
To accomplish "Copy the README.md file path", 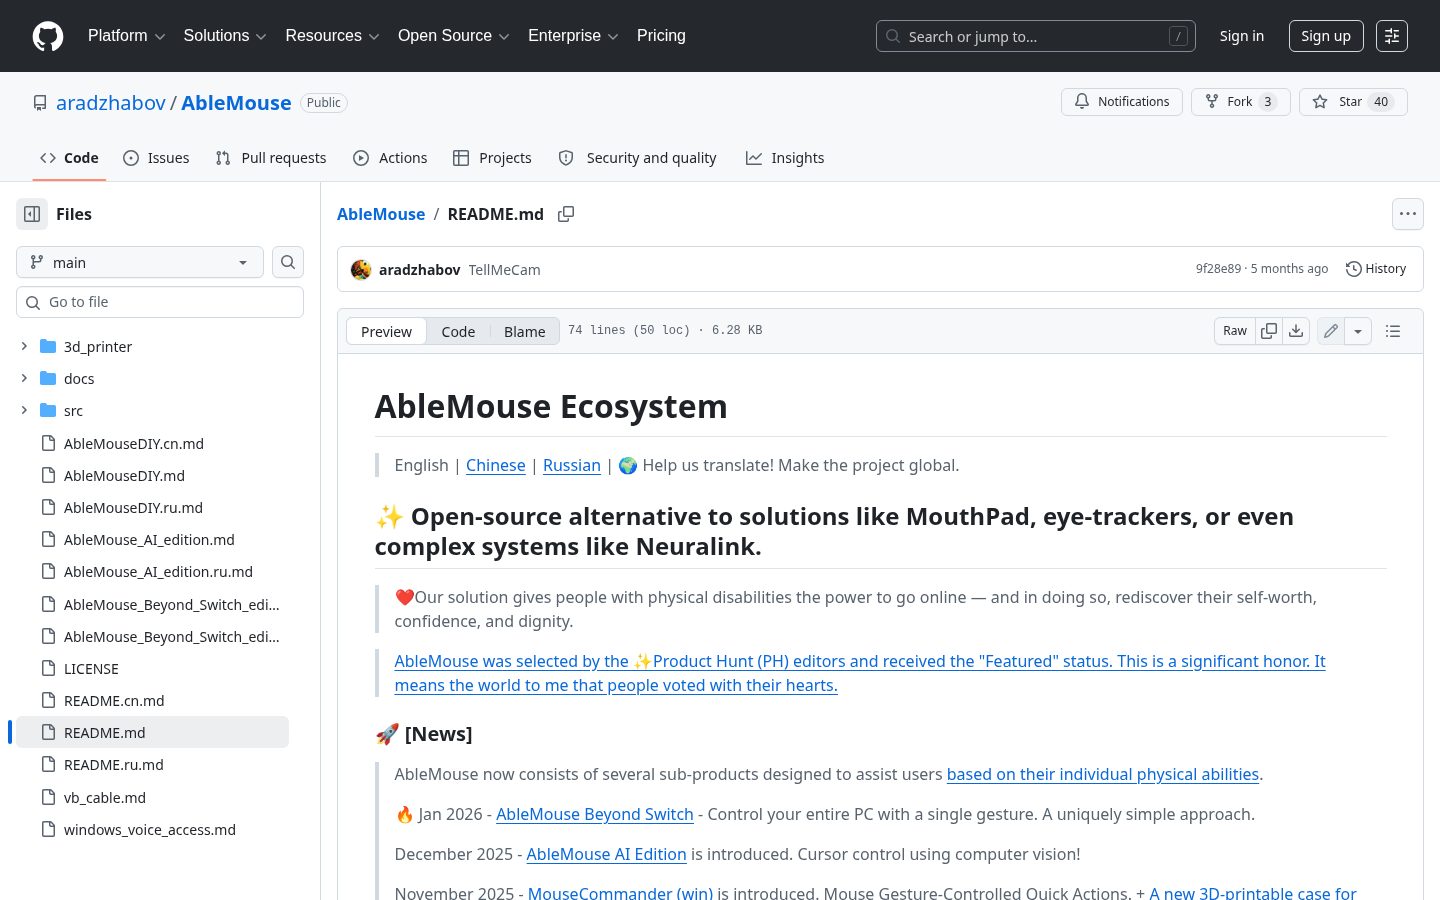I will pos(566,214).
